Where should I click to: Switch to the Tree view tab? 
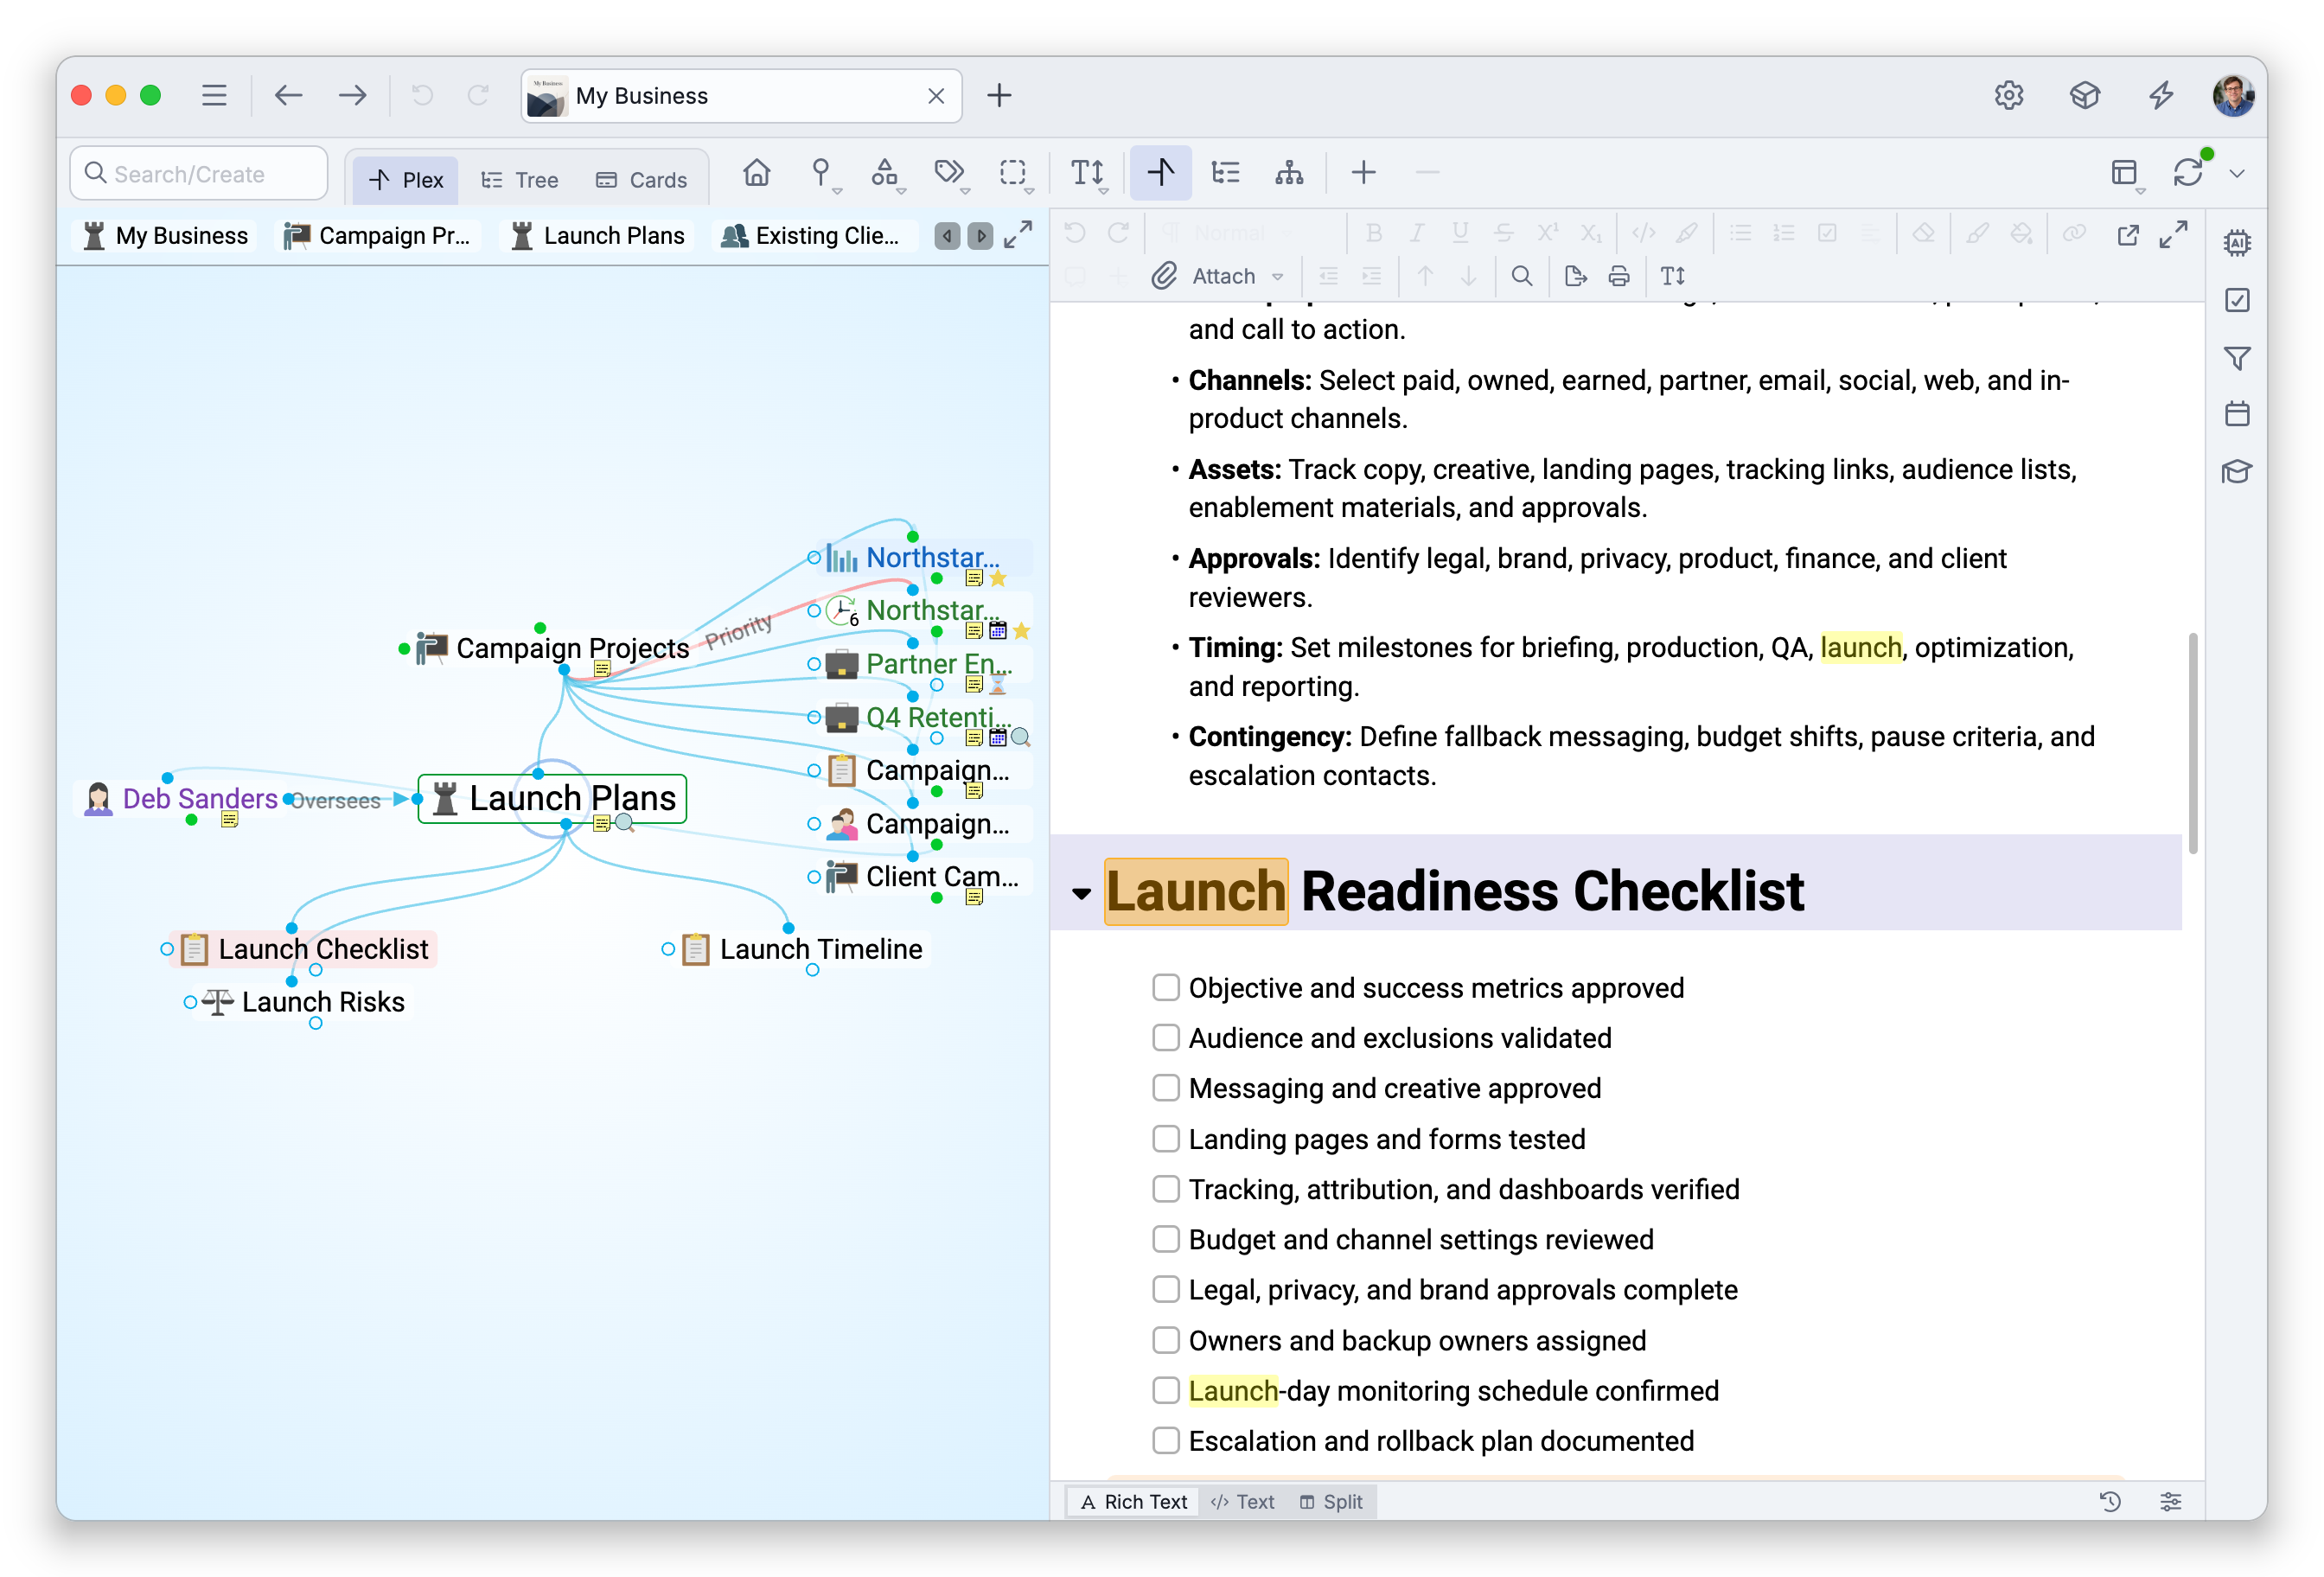(521, 180)
